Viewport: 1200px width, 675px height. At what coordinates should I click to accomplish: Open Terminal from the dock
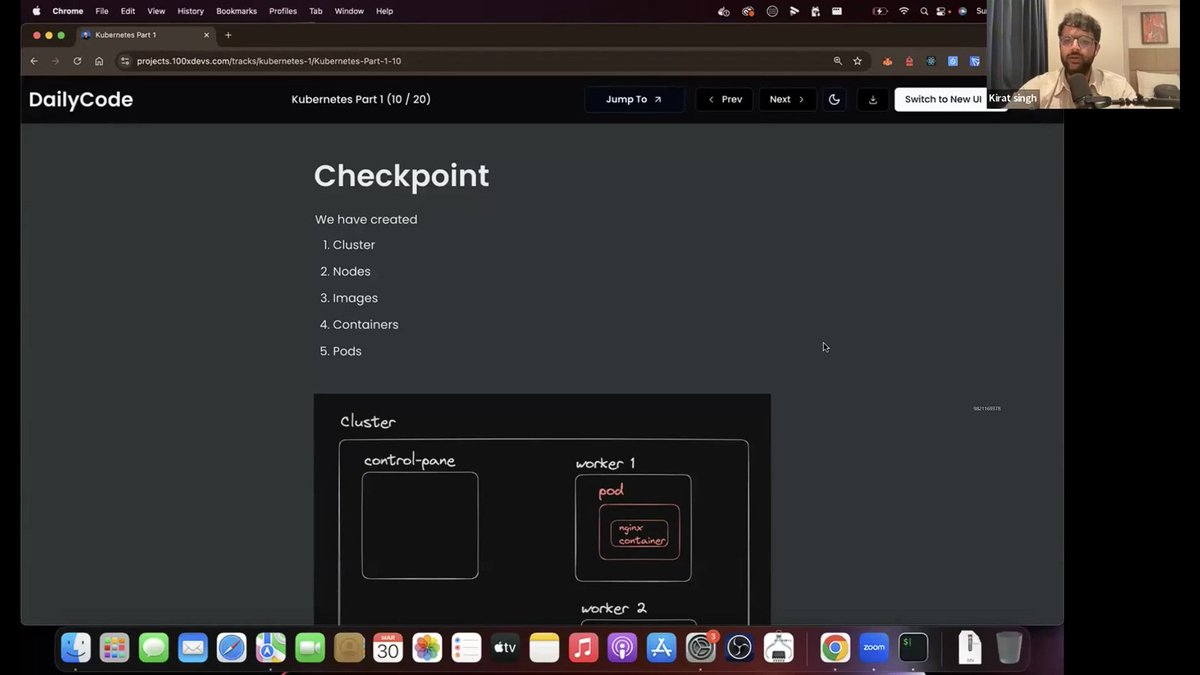pos(913,647)
